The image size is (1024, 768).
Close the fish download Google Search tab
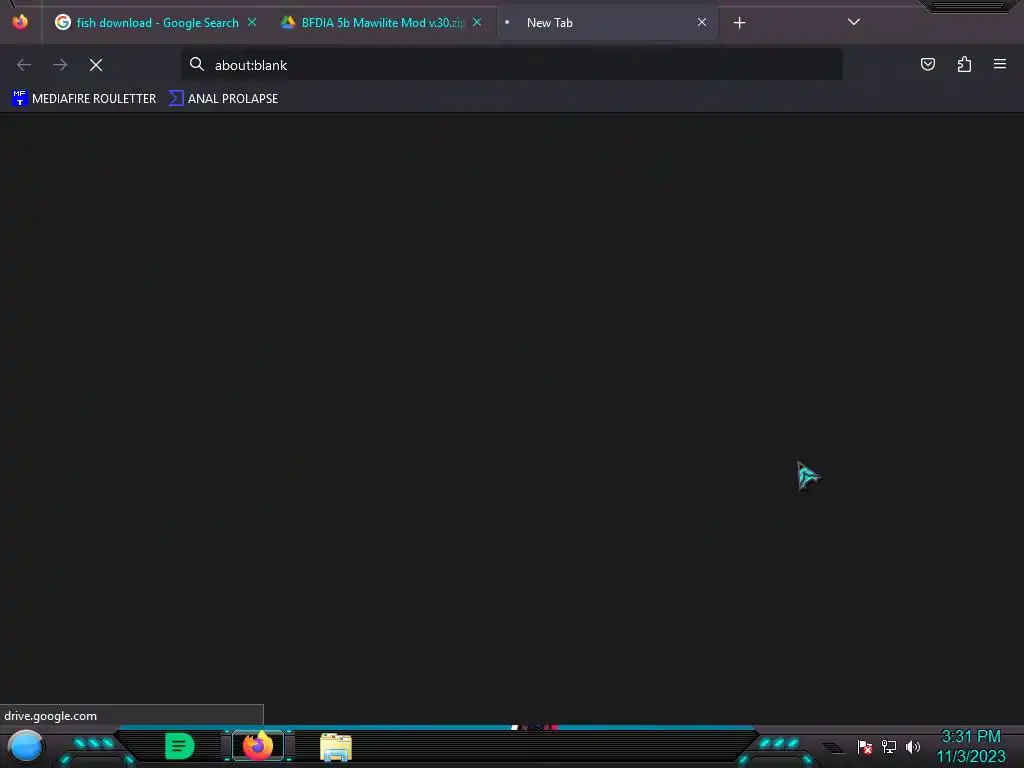tap(252, 22)
